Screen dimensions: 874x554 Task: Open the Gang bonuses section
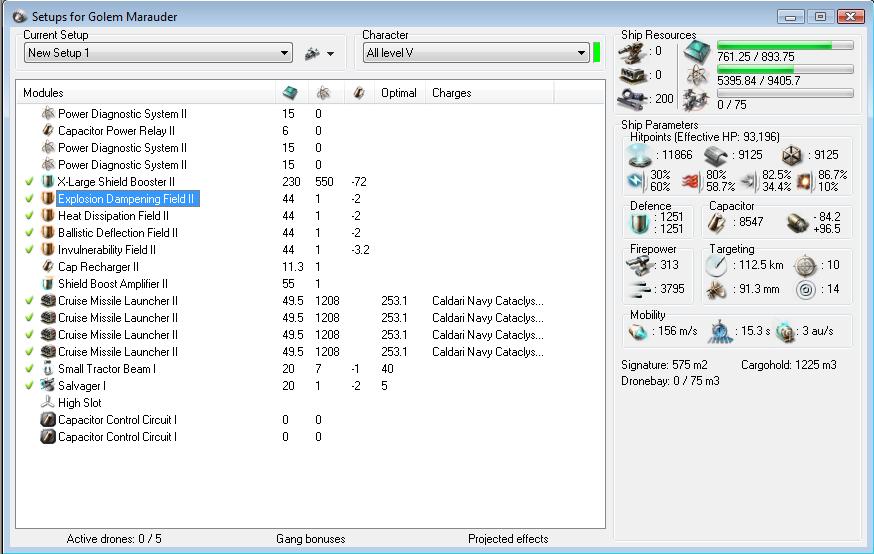[310, 539]
